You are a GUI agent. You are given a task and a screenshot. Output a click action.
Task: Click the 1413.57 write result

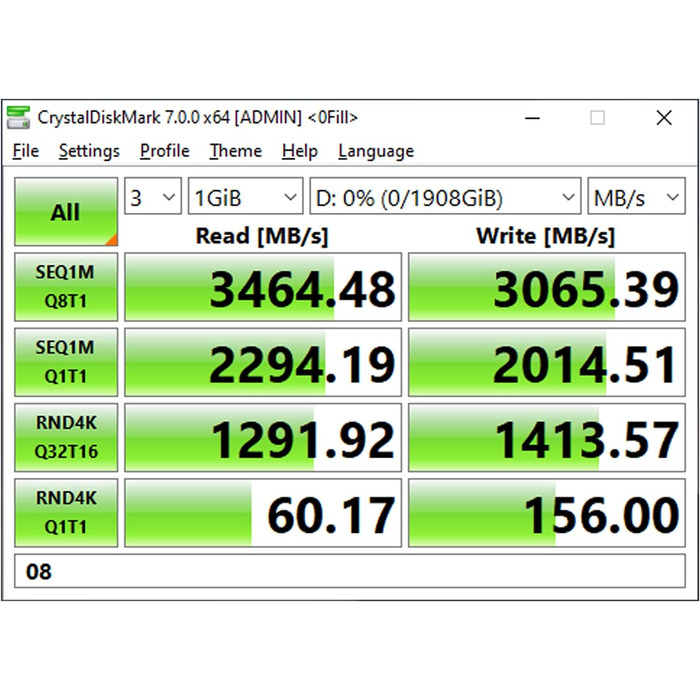click(547, 438)
